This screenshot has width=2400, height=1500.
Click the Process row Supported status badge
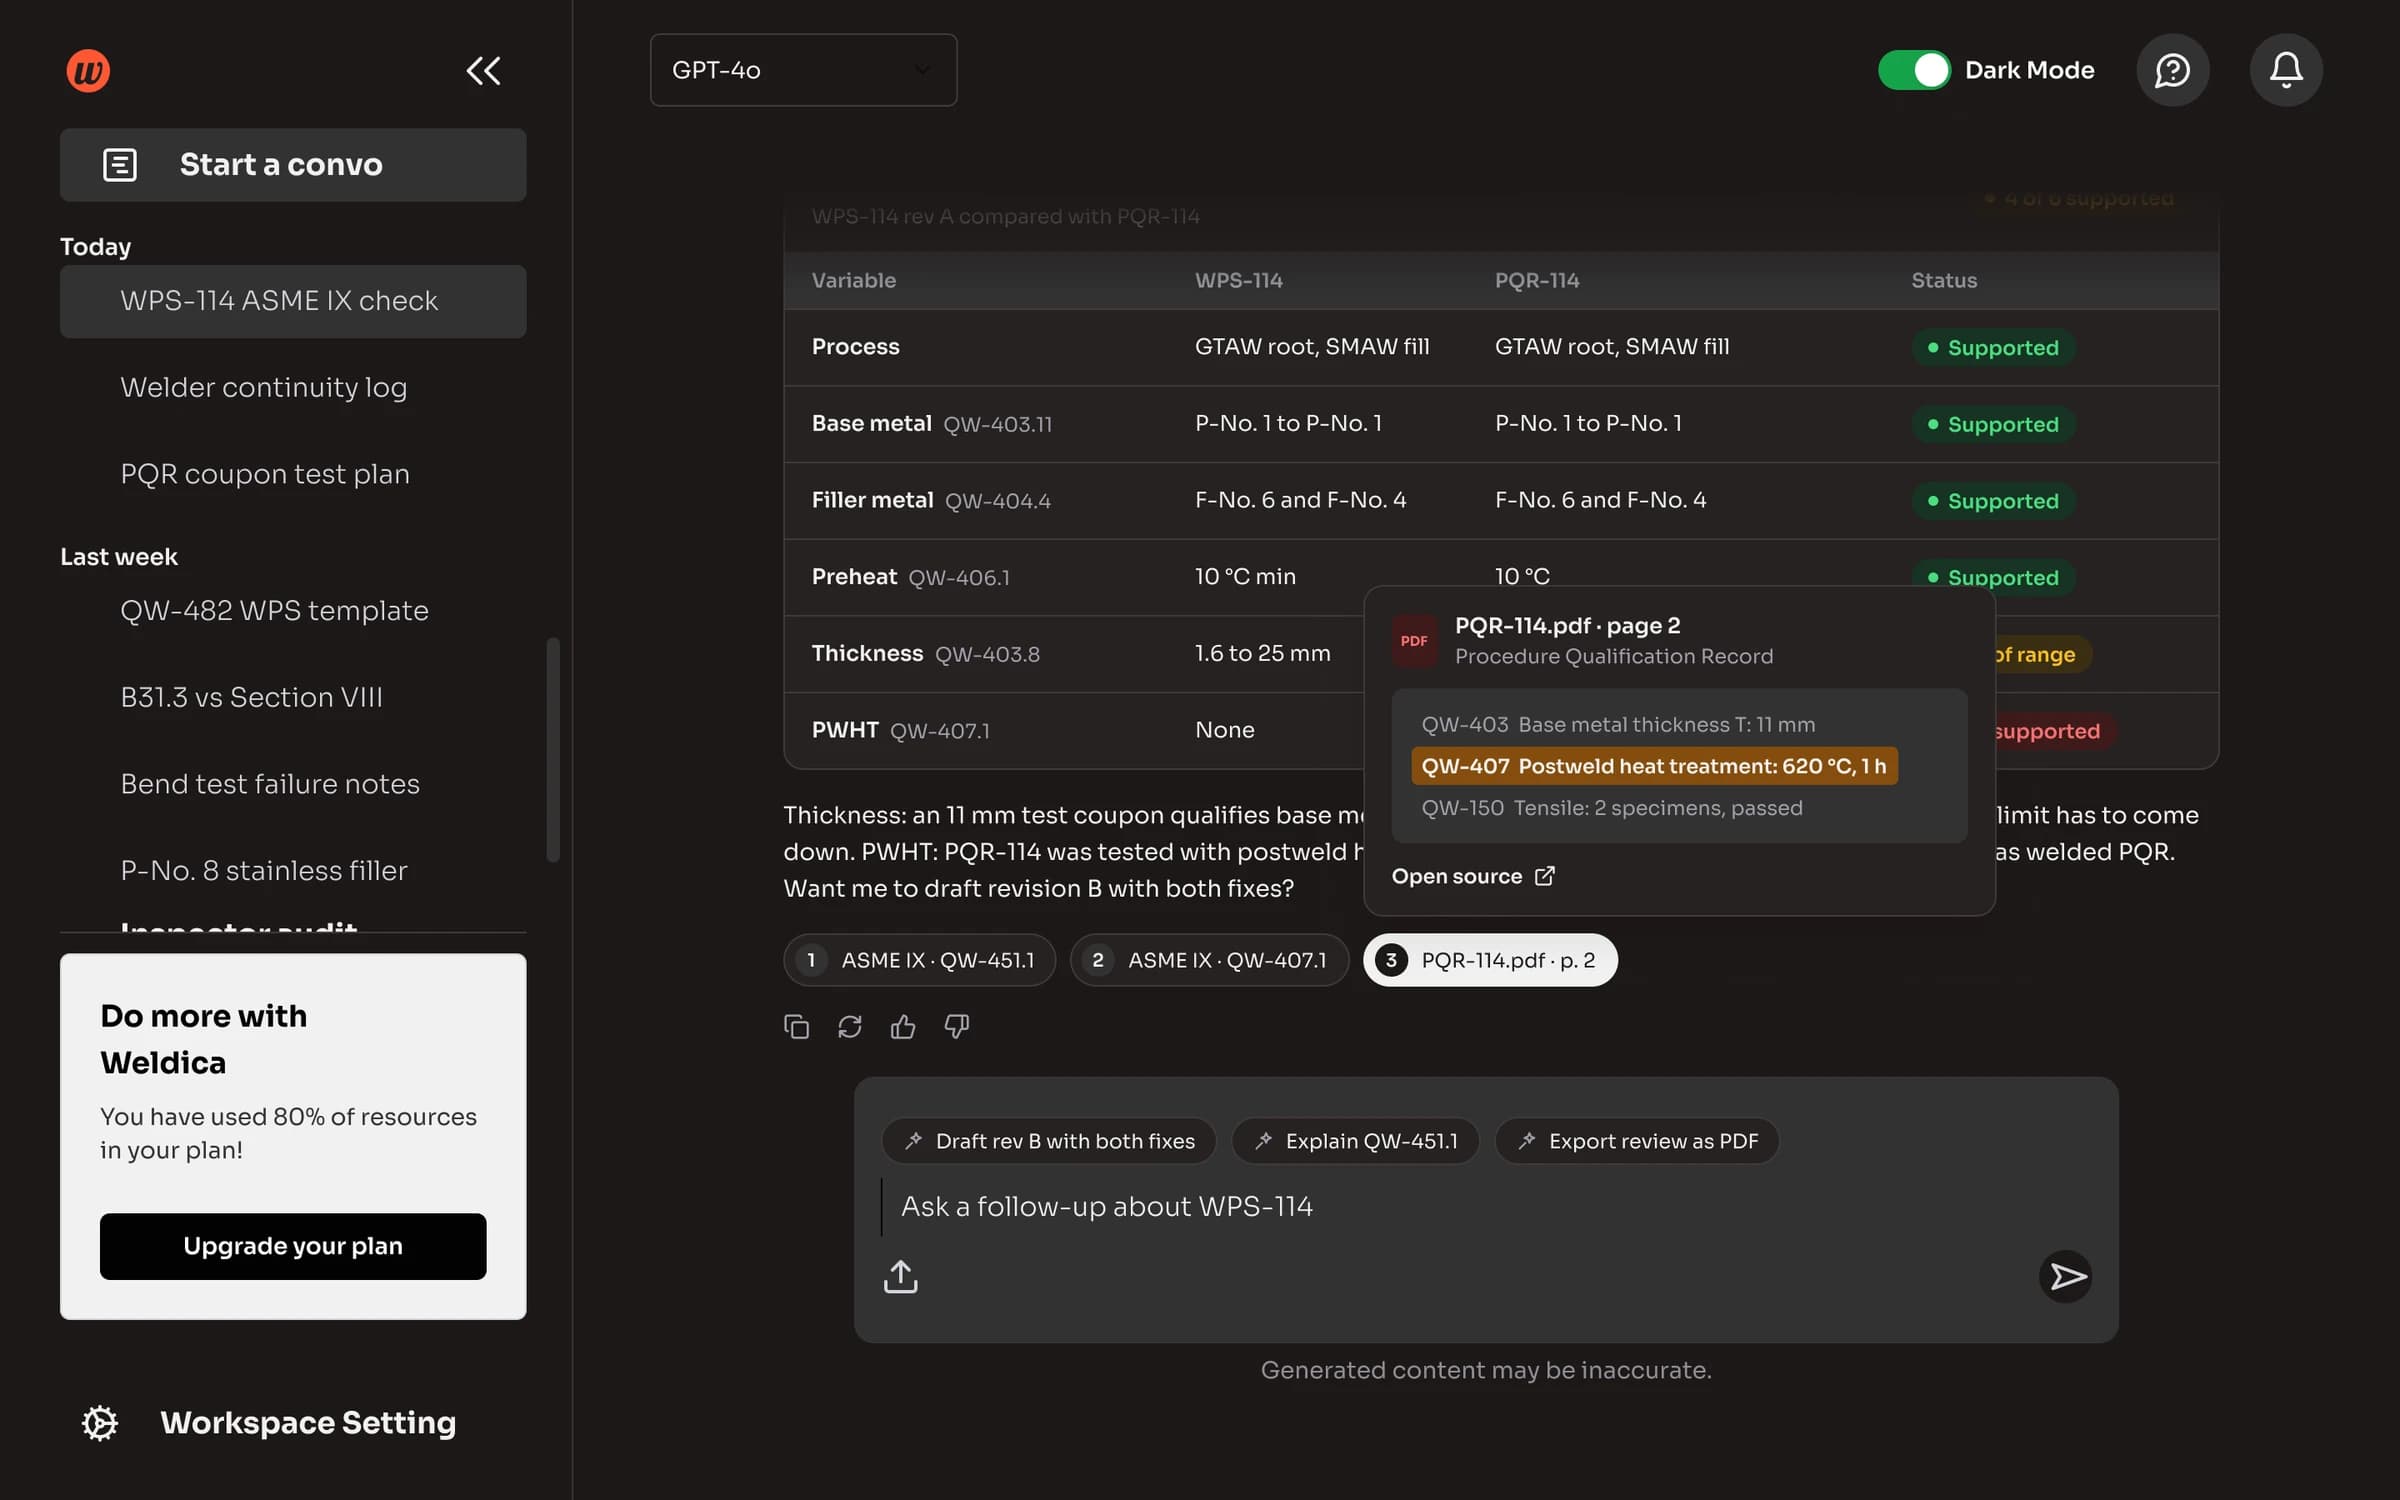tap(1993, 348)
